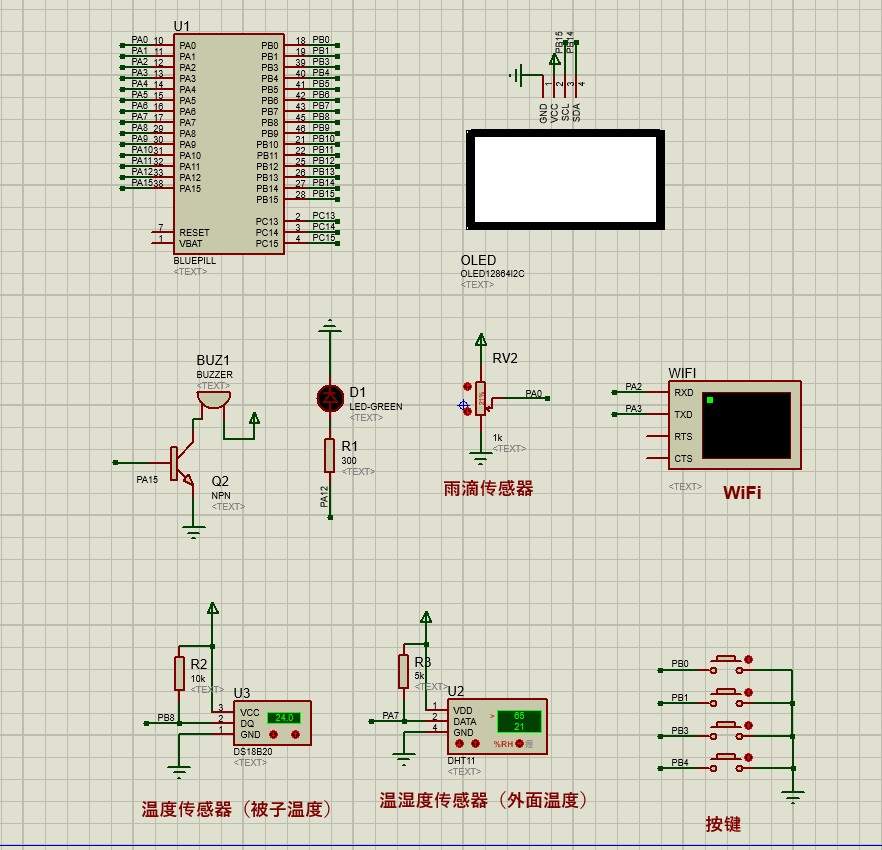Click the left red adjust dot on DS18B20
Screen dimensions: 882x850
274,735
